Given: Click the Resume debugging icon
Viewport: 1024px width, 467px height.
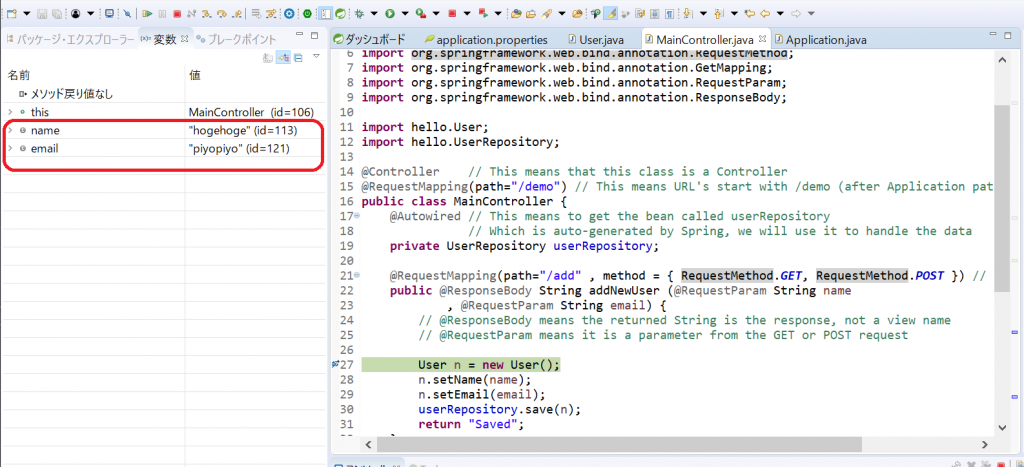Looking at the screenshot, I should tap(147, 14).
